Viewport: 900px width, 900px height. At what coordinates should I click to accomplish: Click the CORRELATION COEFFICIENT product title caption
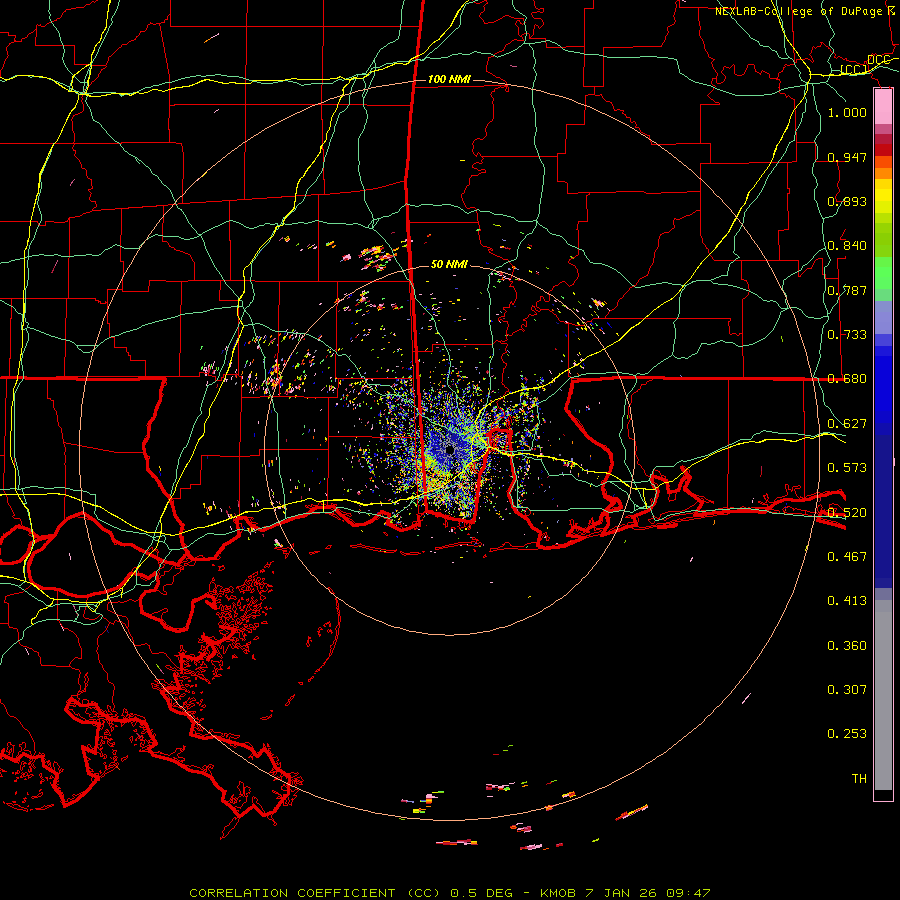click(x=449, y=893)
